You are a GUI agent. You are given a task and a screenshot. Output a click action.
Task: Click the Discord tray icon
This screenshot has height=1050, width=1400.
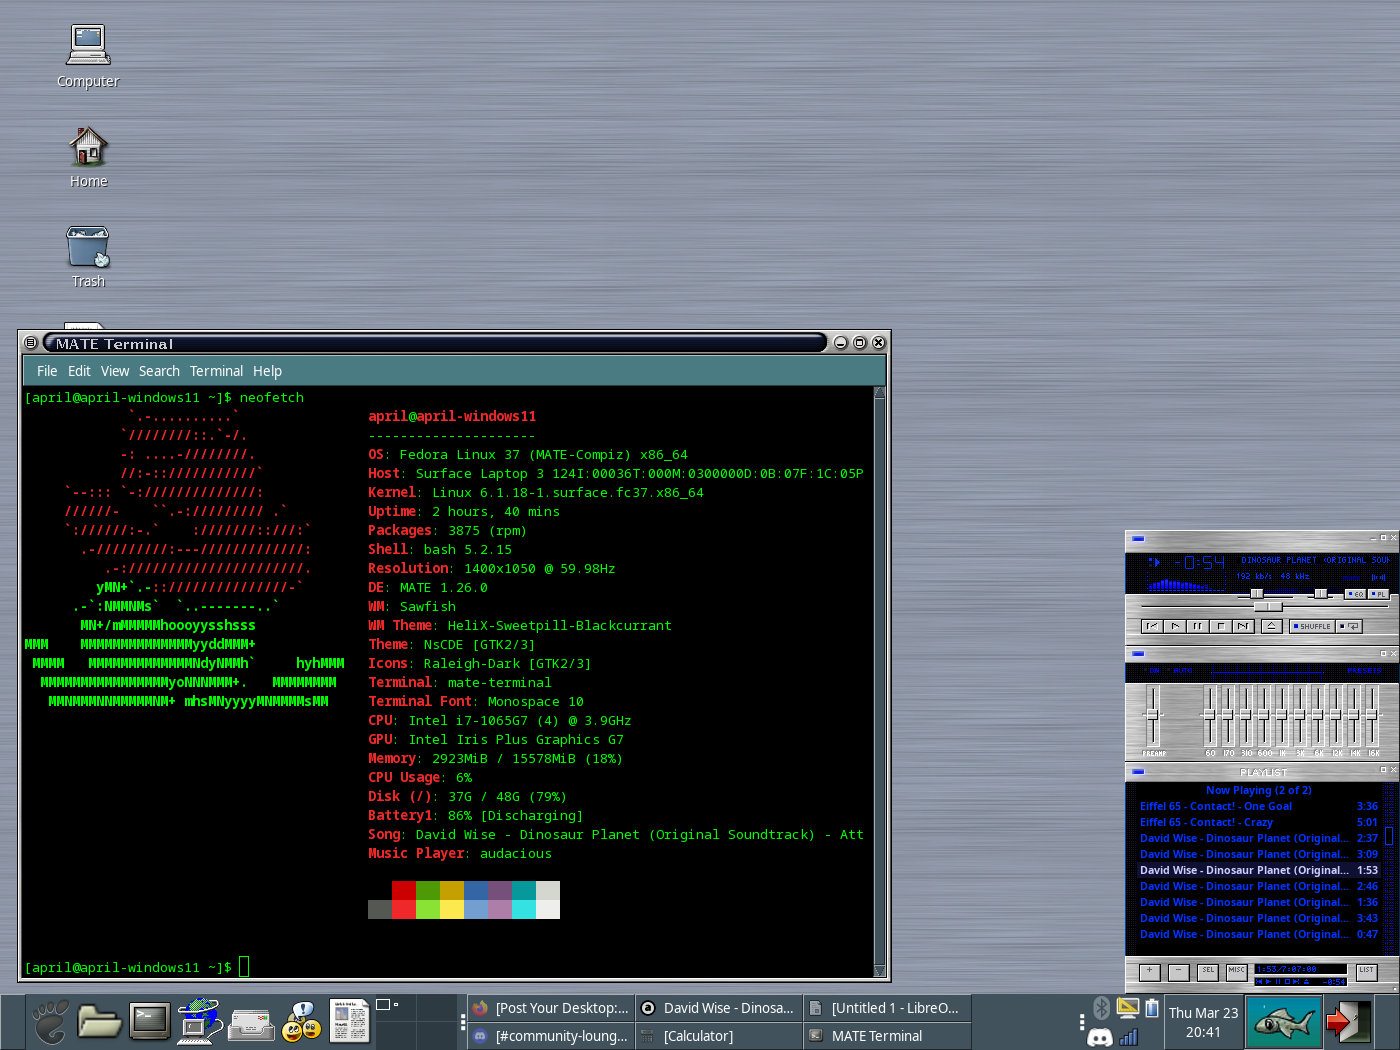pos(1100,1037)
